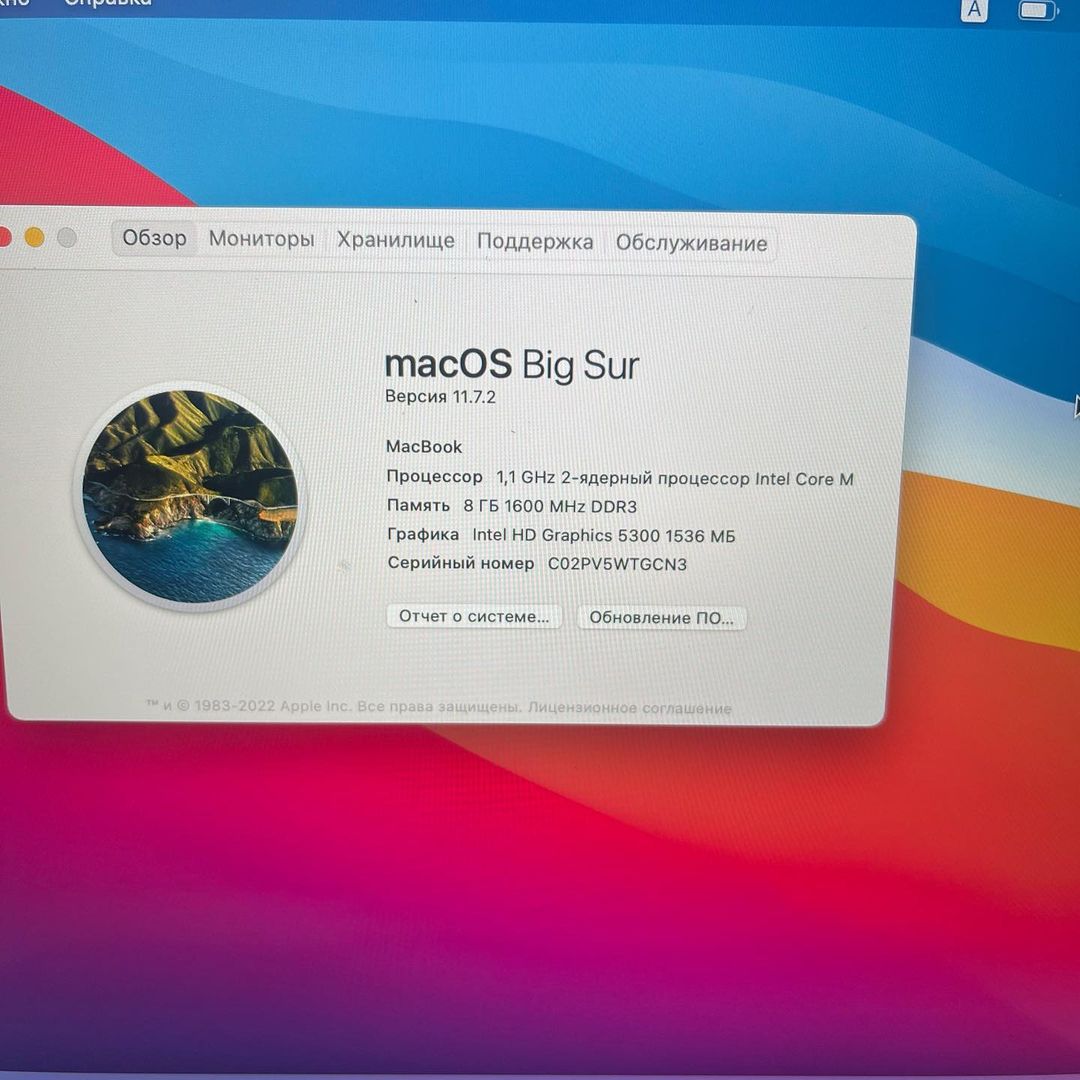This screenshot has width=1080, height=1080.
Task: Select the Обслуживание tab
Action: [x=692, y=243]
